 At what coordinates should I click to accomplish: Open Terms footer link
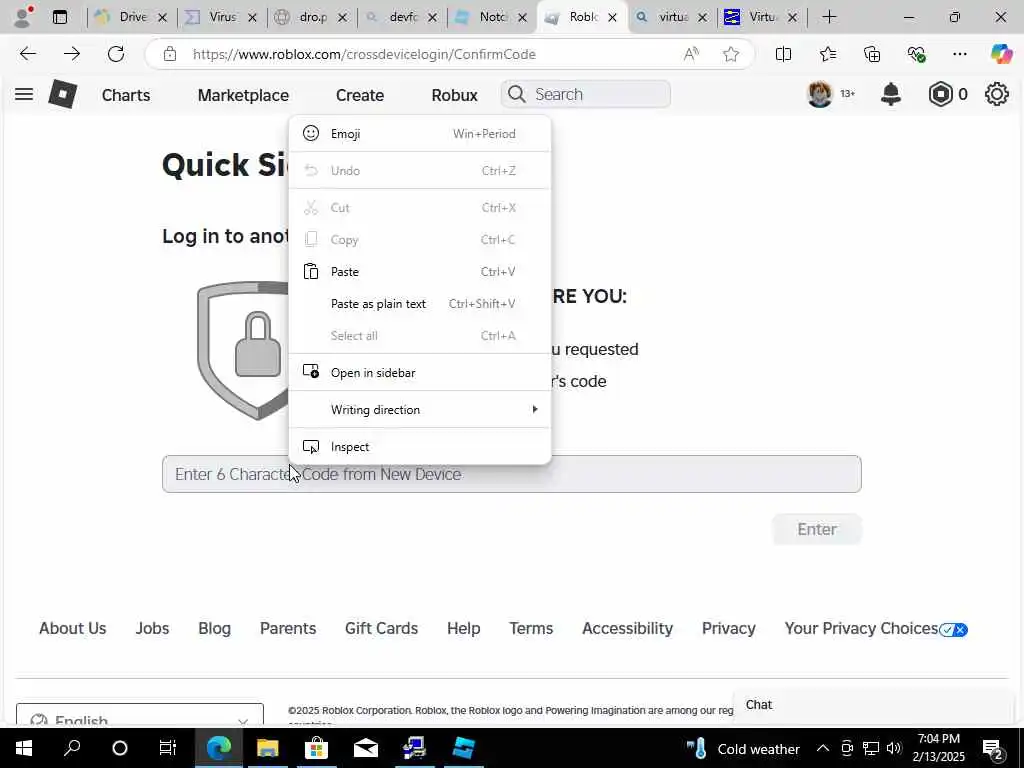coord(531,628)
